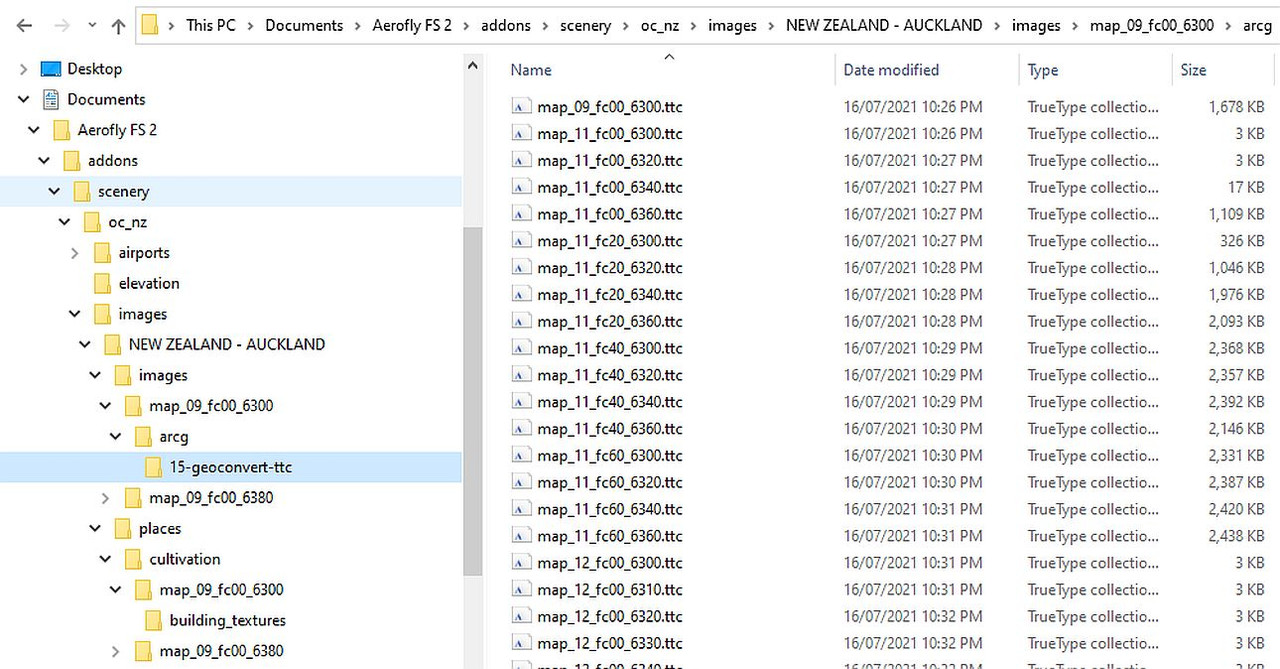The width and height of the screenshot is (1280, 669).
Task: Navigate to addons breadcrumb
Action: (x=506, y=26)
